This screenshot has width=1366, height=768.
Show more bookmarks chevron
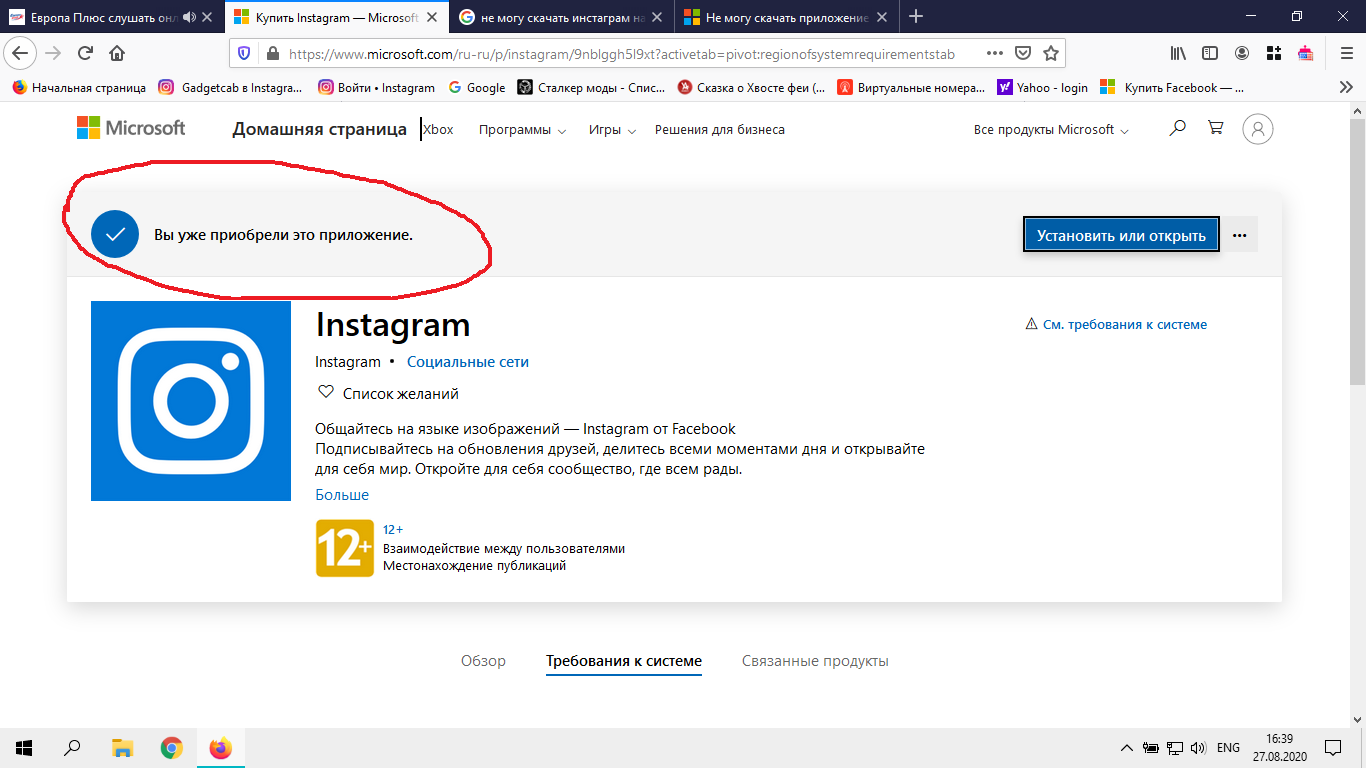pos(1346,87)
